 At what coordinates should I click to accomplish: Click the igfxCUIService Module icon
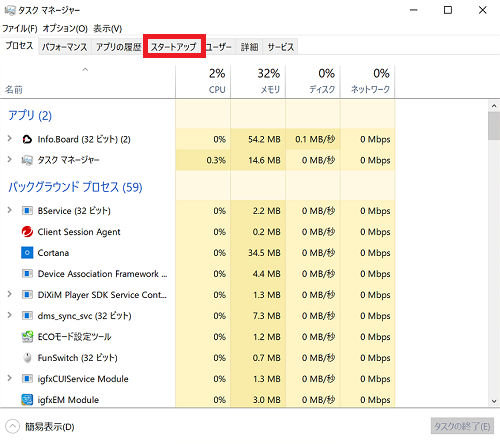[27, 379]
